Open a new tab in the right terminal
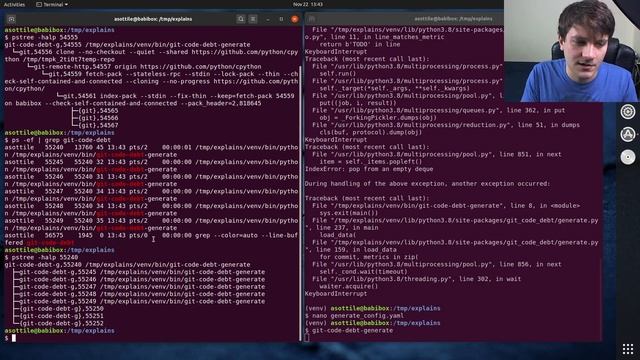The height and width of the screenshot is (360, 640). coord(311,19)
